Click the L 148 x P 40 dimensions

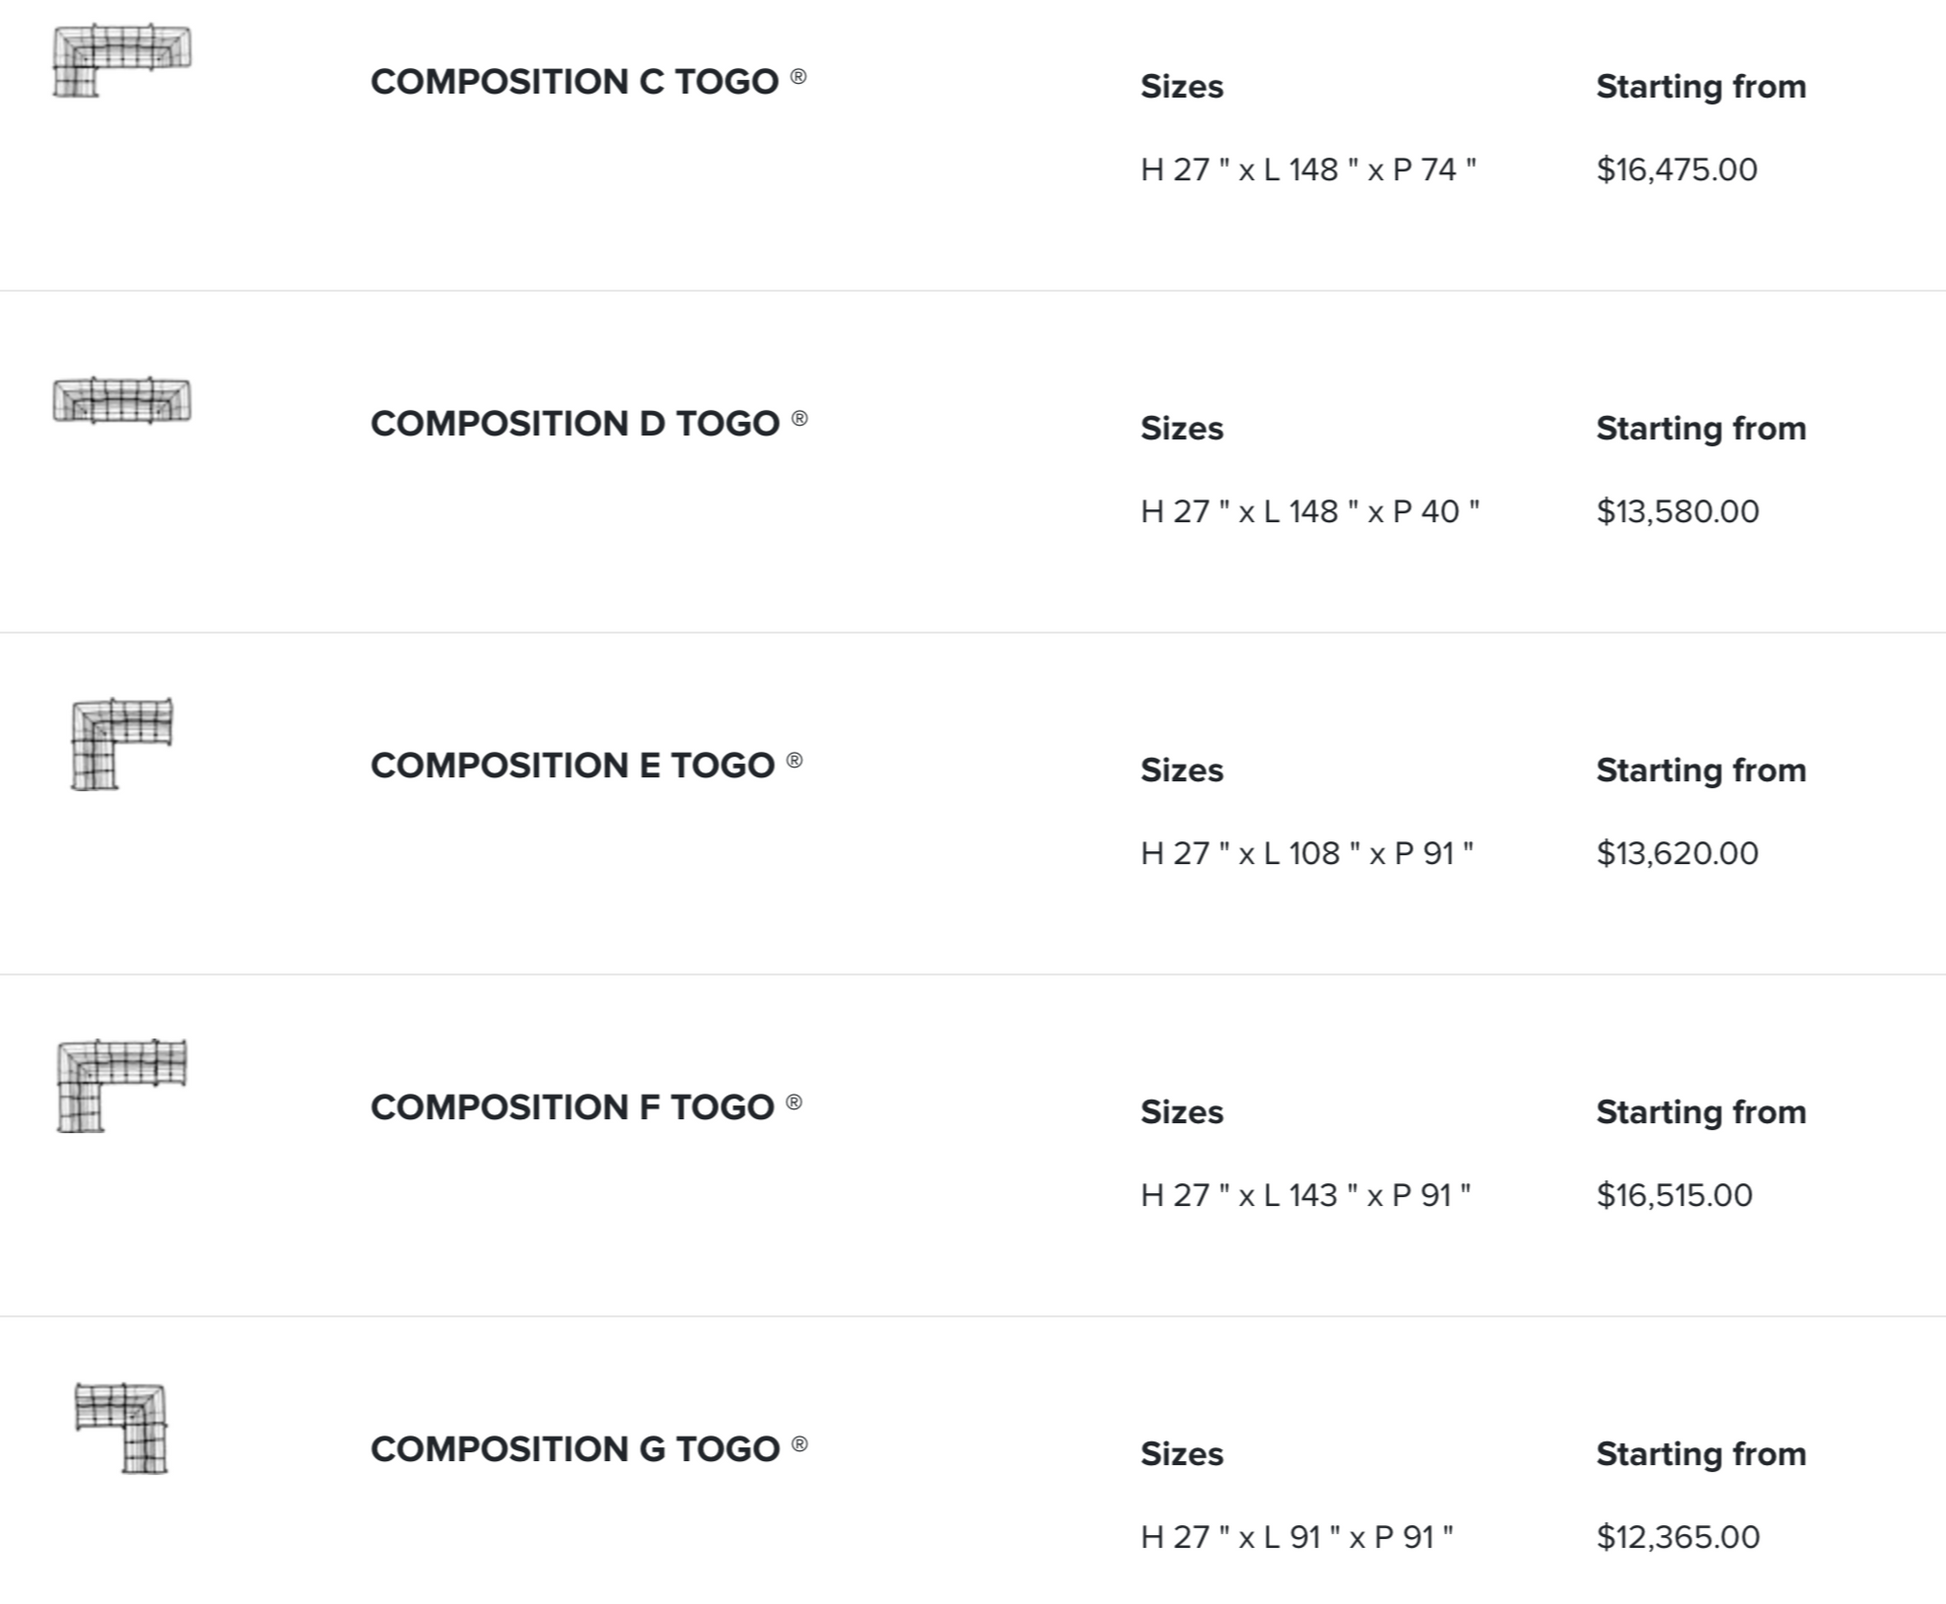click(1310, 512)
